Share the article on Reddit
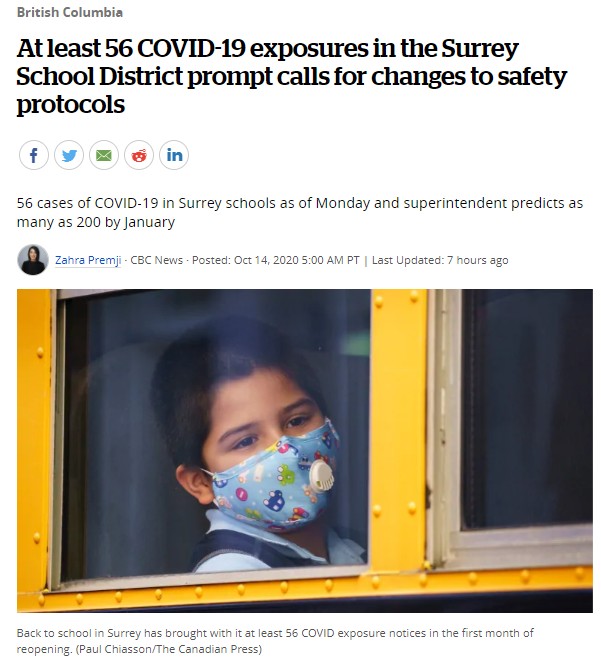The height and width of the screenshot is (667, 601). [x=139, y=155]
